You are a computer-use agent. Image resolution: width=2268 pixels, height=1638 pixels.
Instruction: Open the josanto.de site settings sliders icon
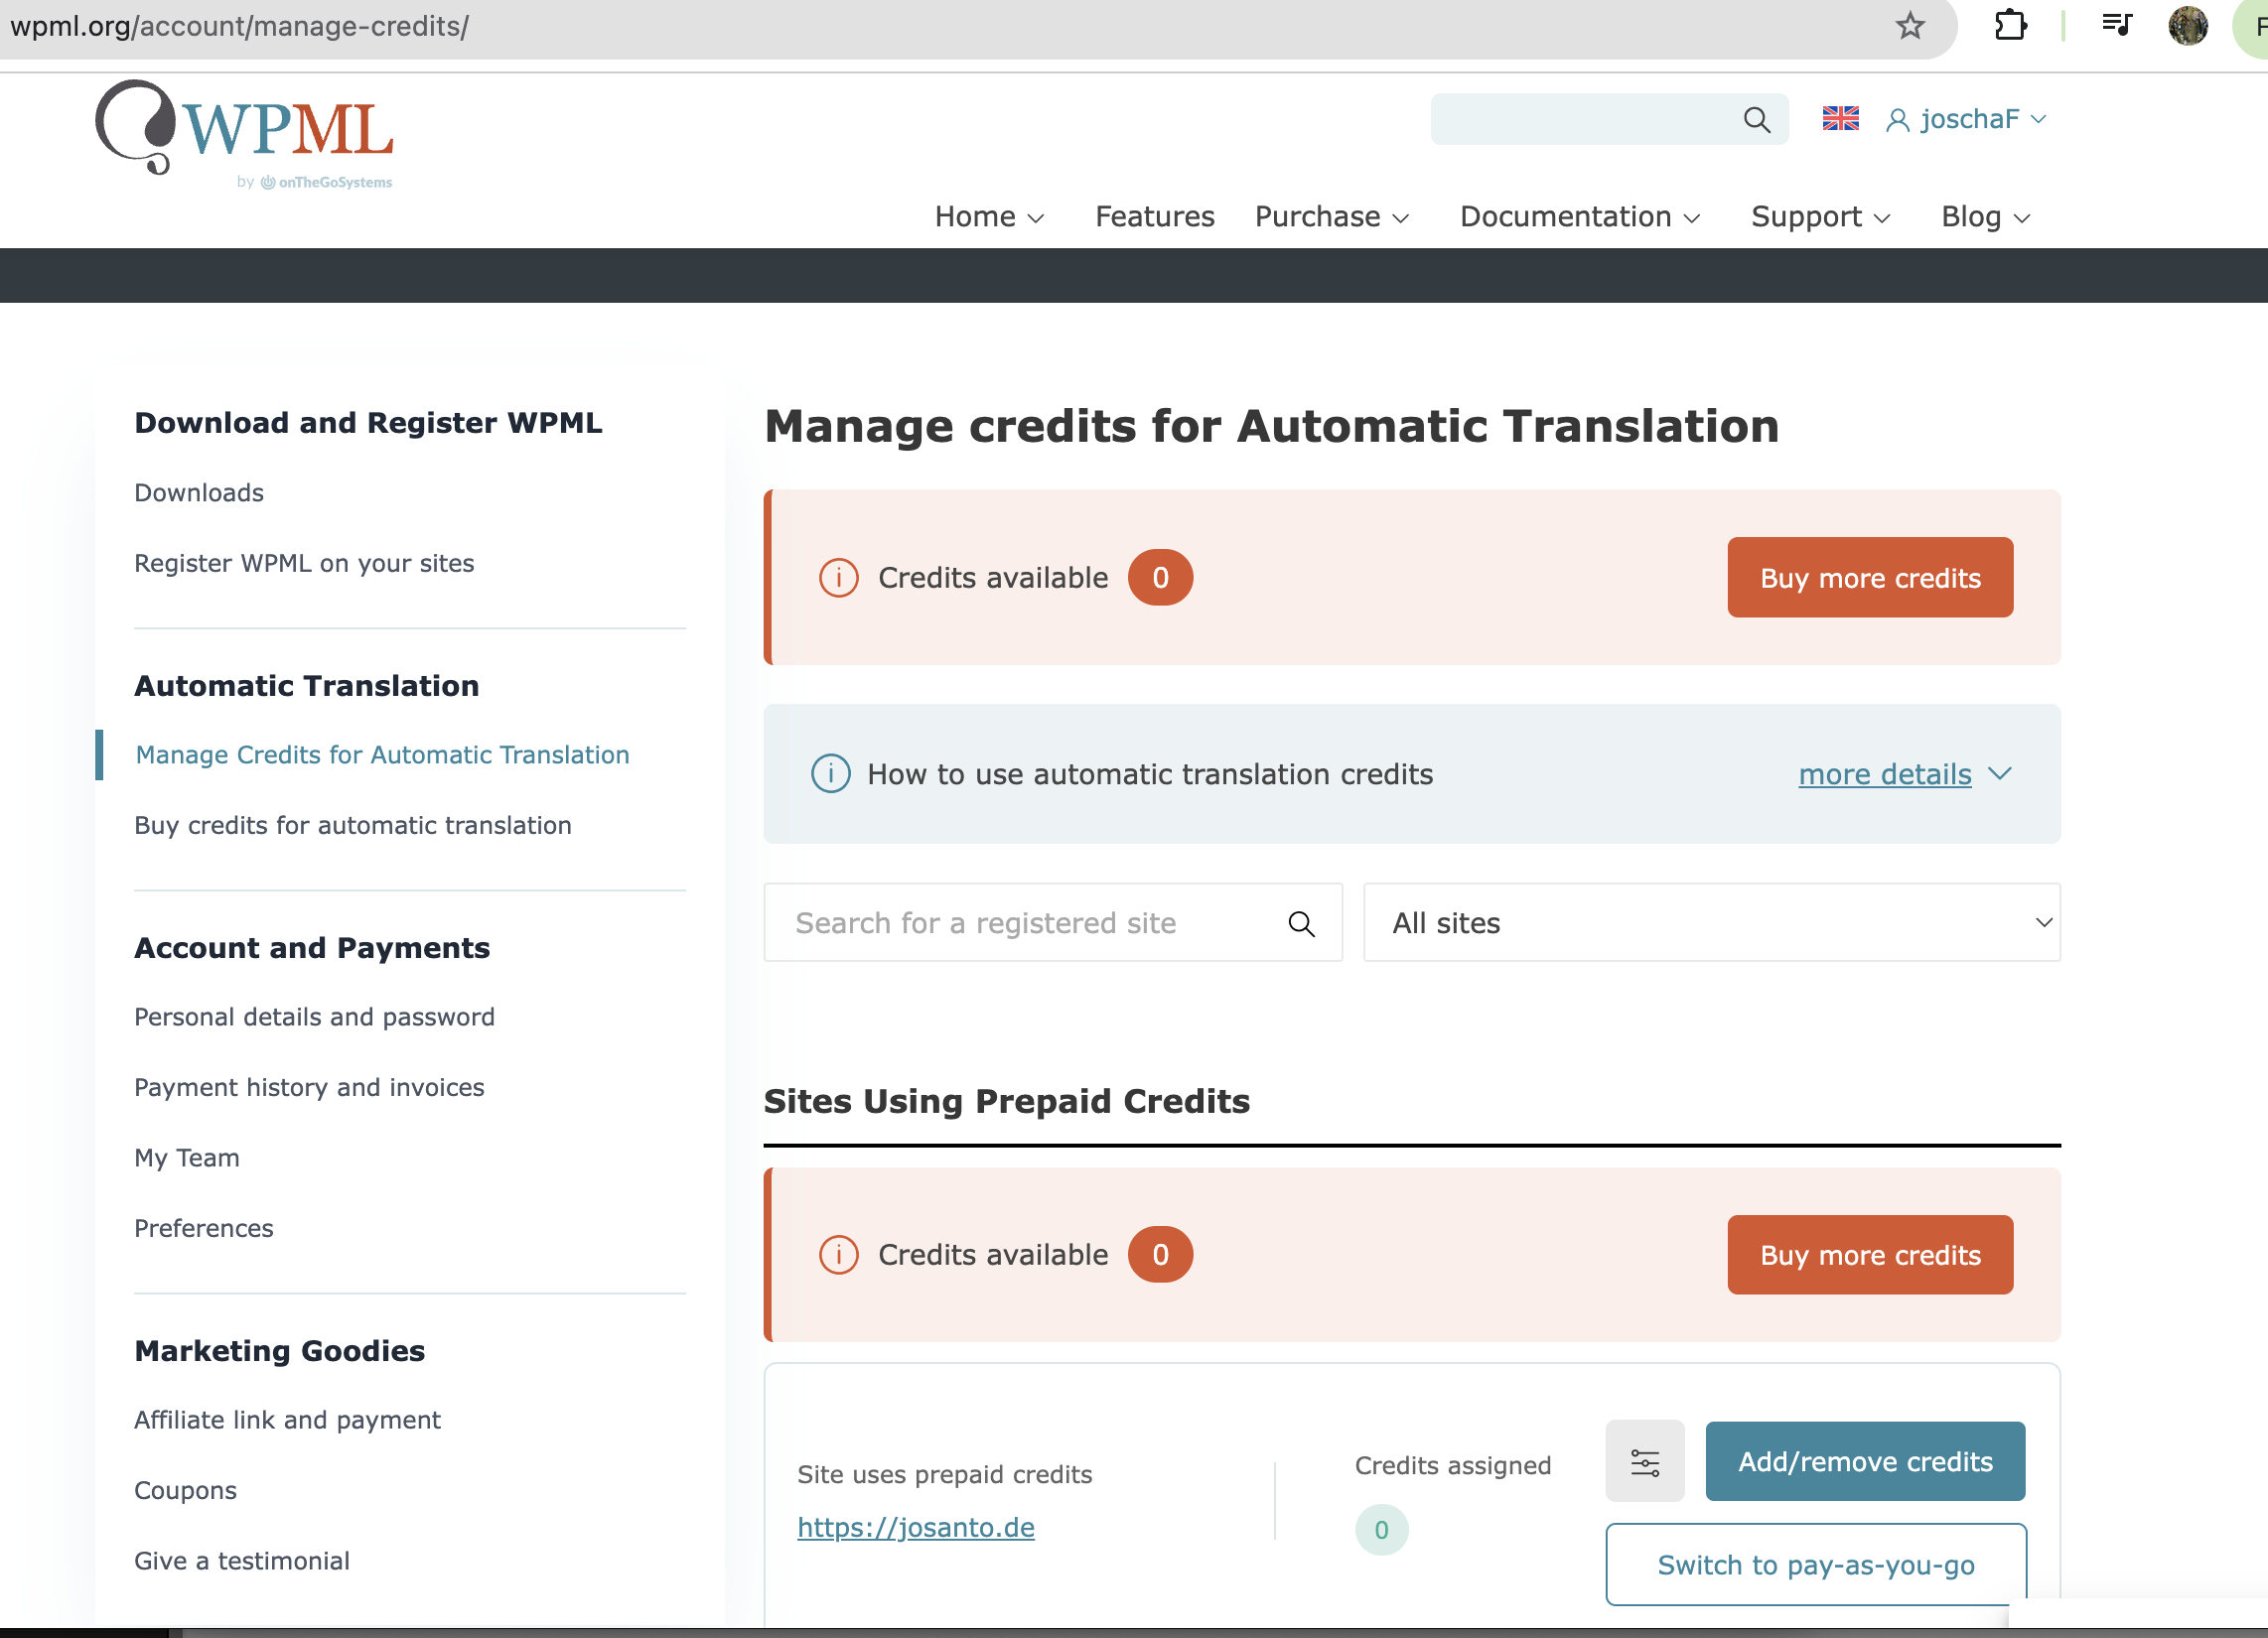[1645, 1462]
